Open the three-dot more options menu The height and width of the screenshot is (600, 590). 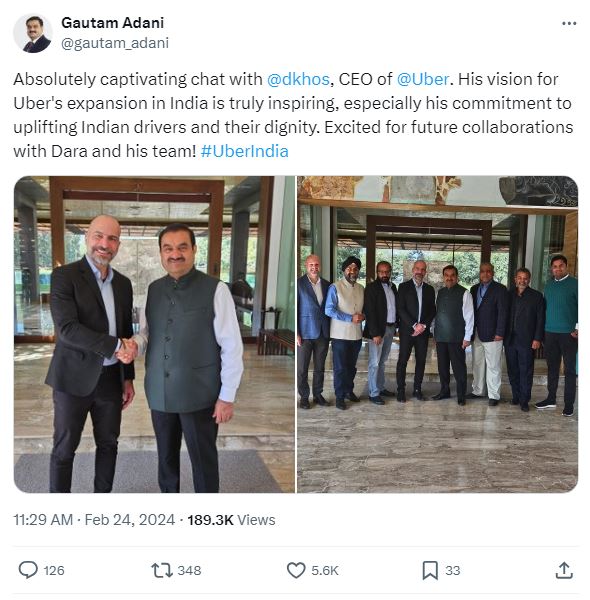[x=569, y=23]
